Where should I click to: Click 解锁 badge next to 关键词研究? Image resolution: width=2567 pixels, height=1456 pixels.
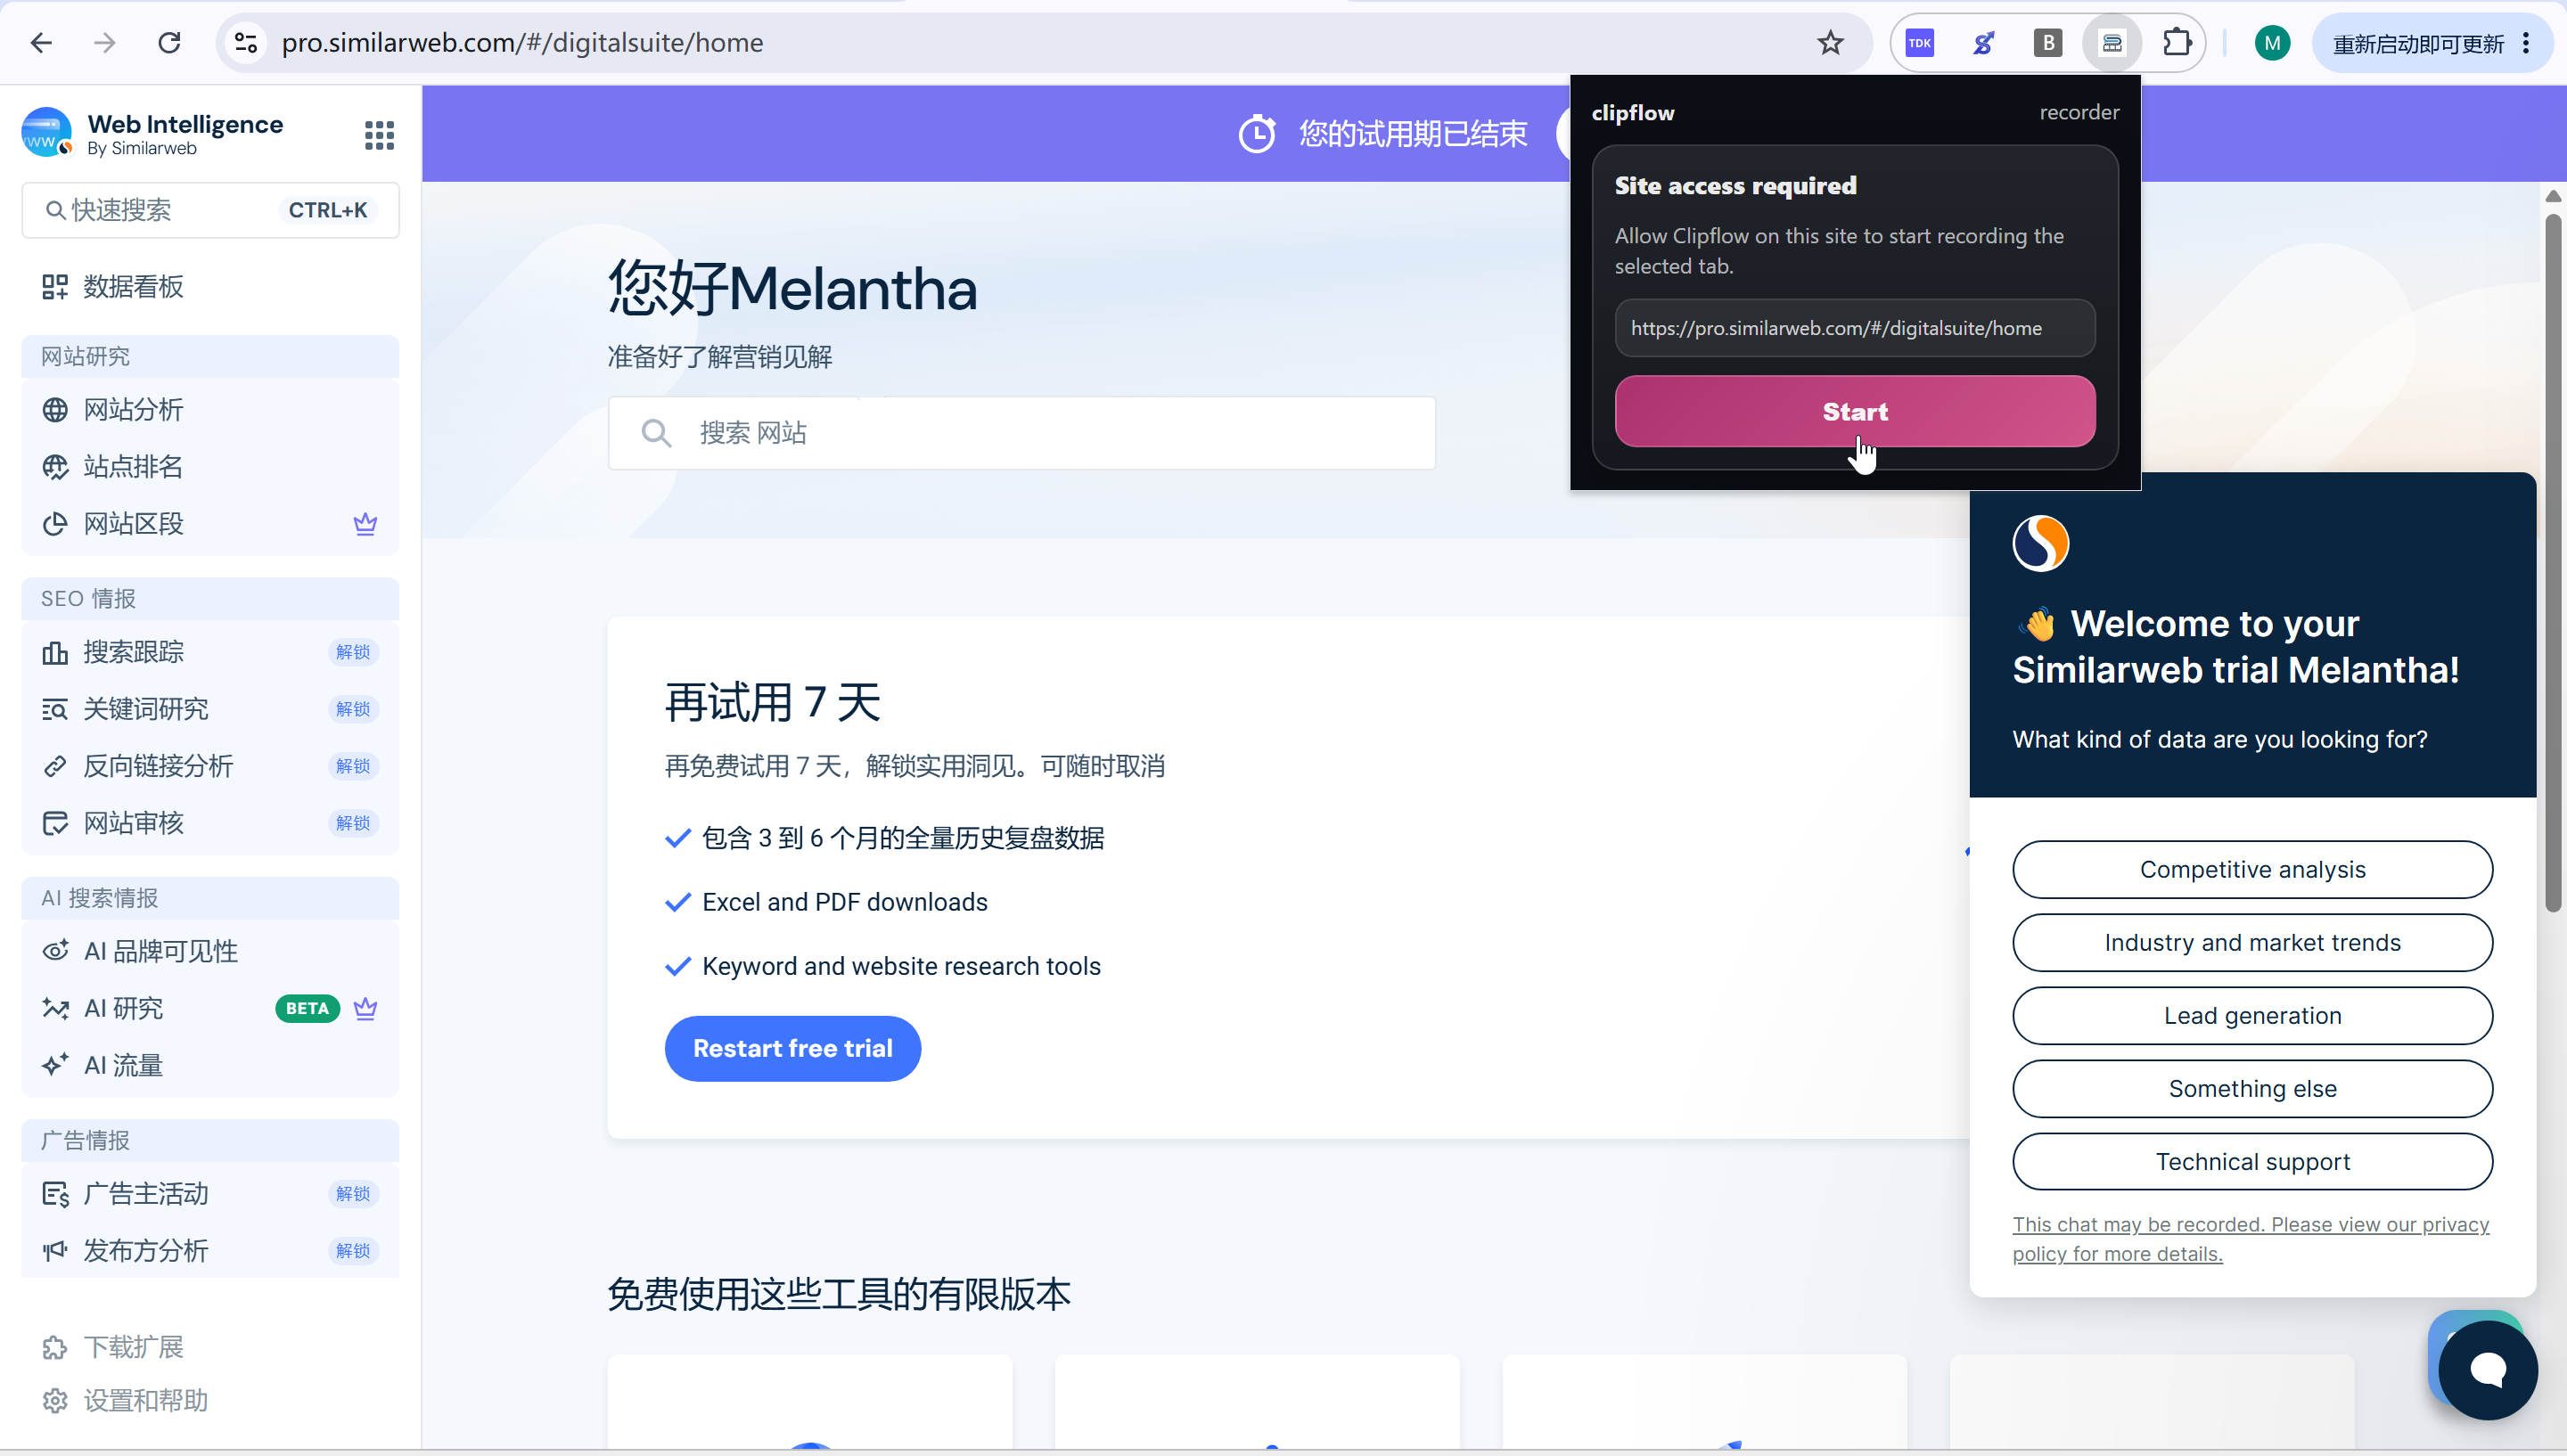tap(353, 709)
